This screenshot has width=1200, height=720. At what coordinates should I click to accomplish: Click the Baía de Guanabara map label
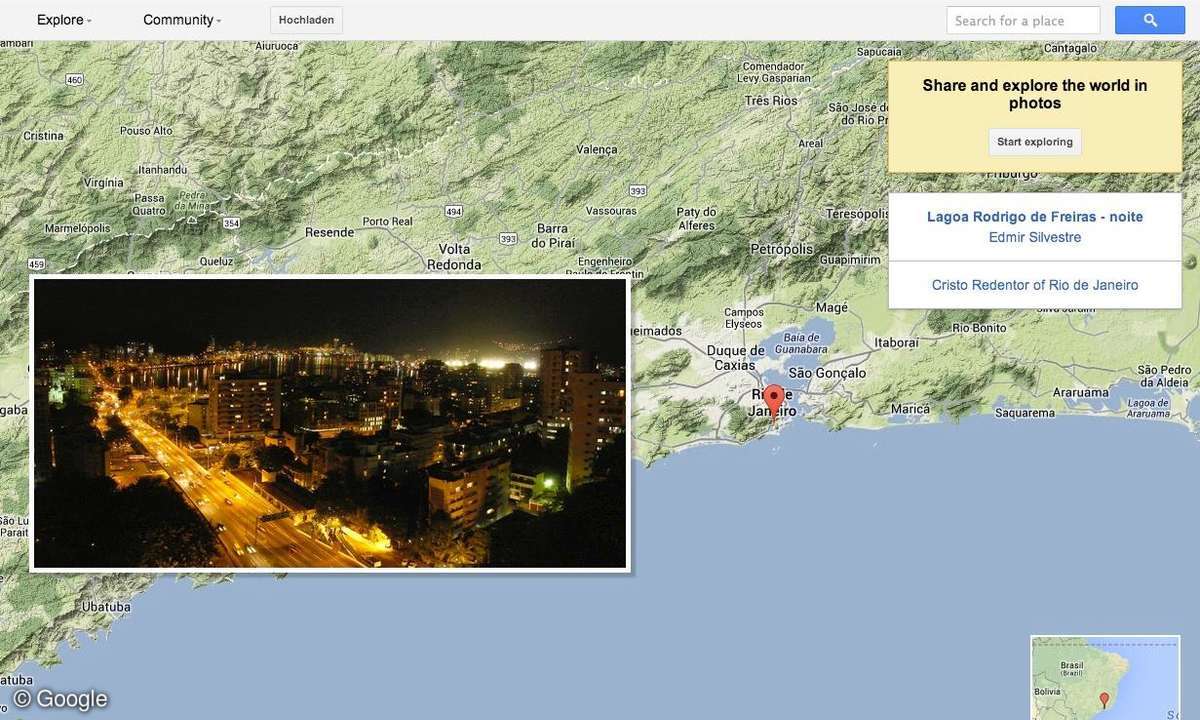tap(799, 344)
